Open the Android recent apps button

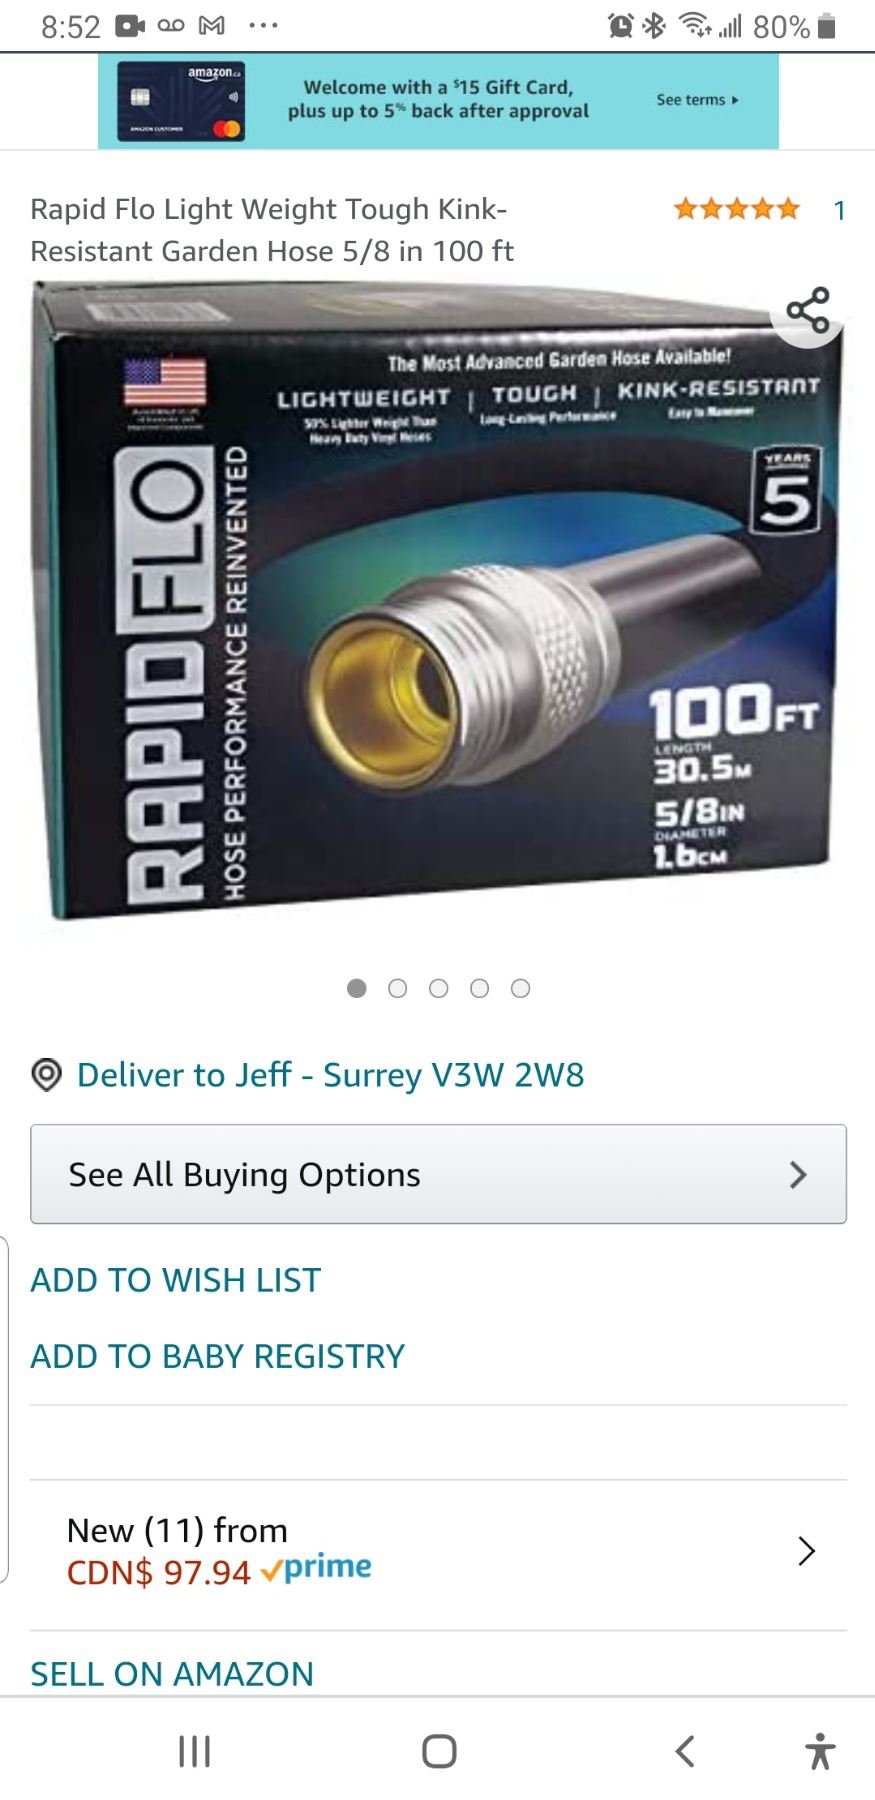click(x=194, y=1751)
